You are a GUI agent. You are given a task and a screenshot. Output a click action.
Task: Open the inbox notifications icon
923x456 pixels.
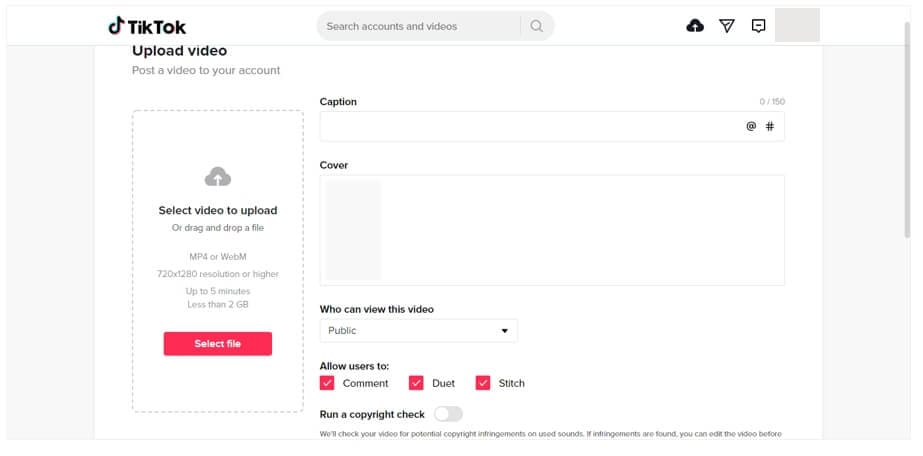(x=758, y=26)
